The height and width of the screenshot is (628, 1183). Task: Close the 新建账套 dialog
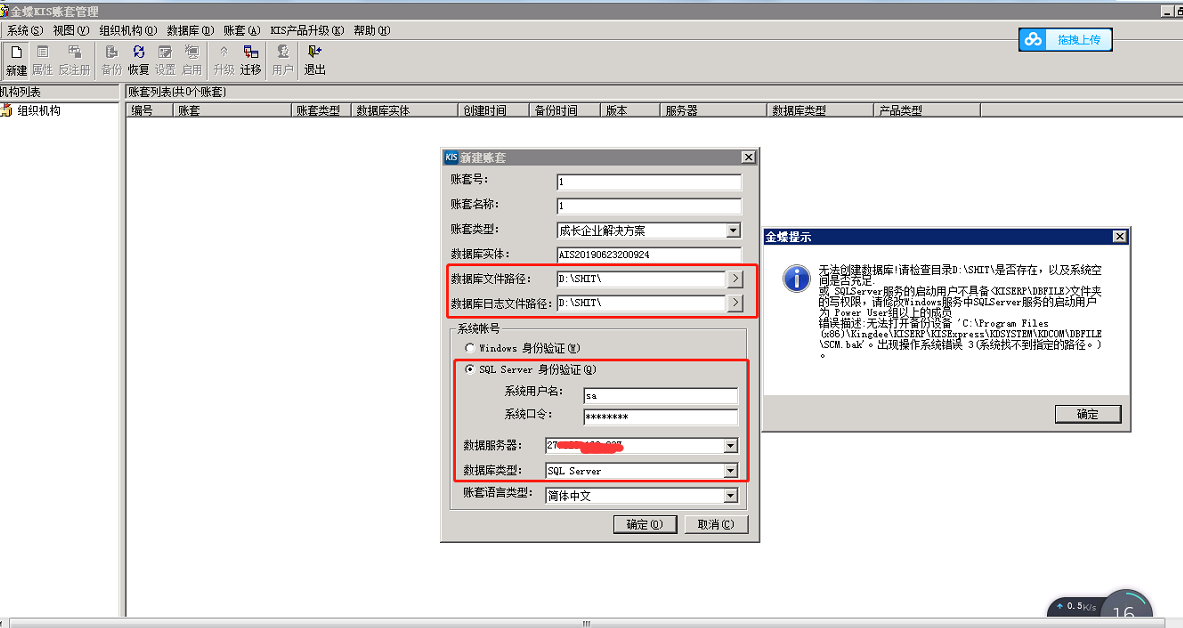(x=748, y=157)
